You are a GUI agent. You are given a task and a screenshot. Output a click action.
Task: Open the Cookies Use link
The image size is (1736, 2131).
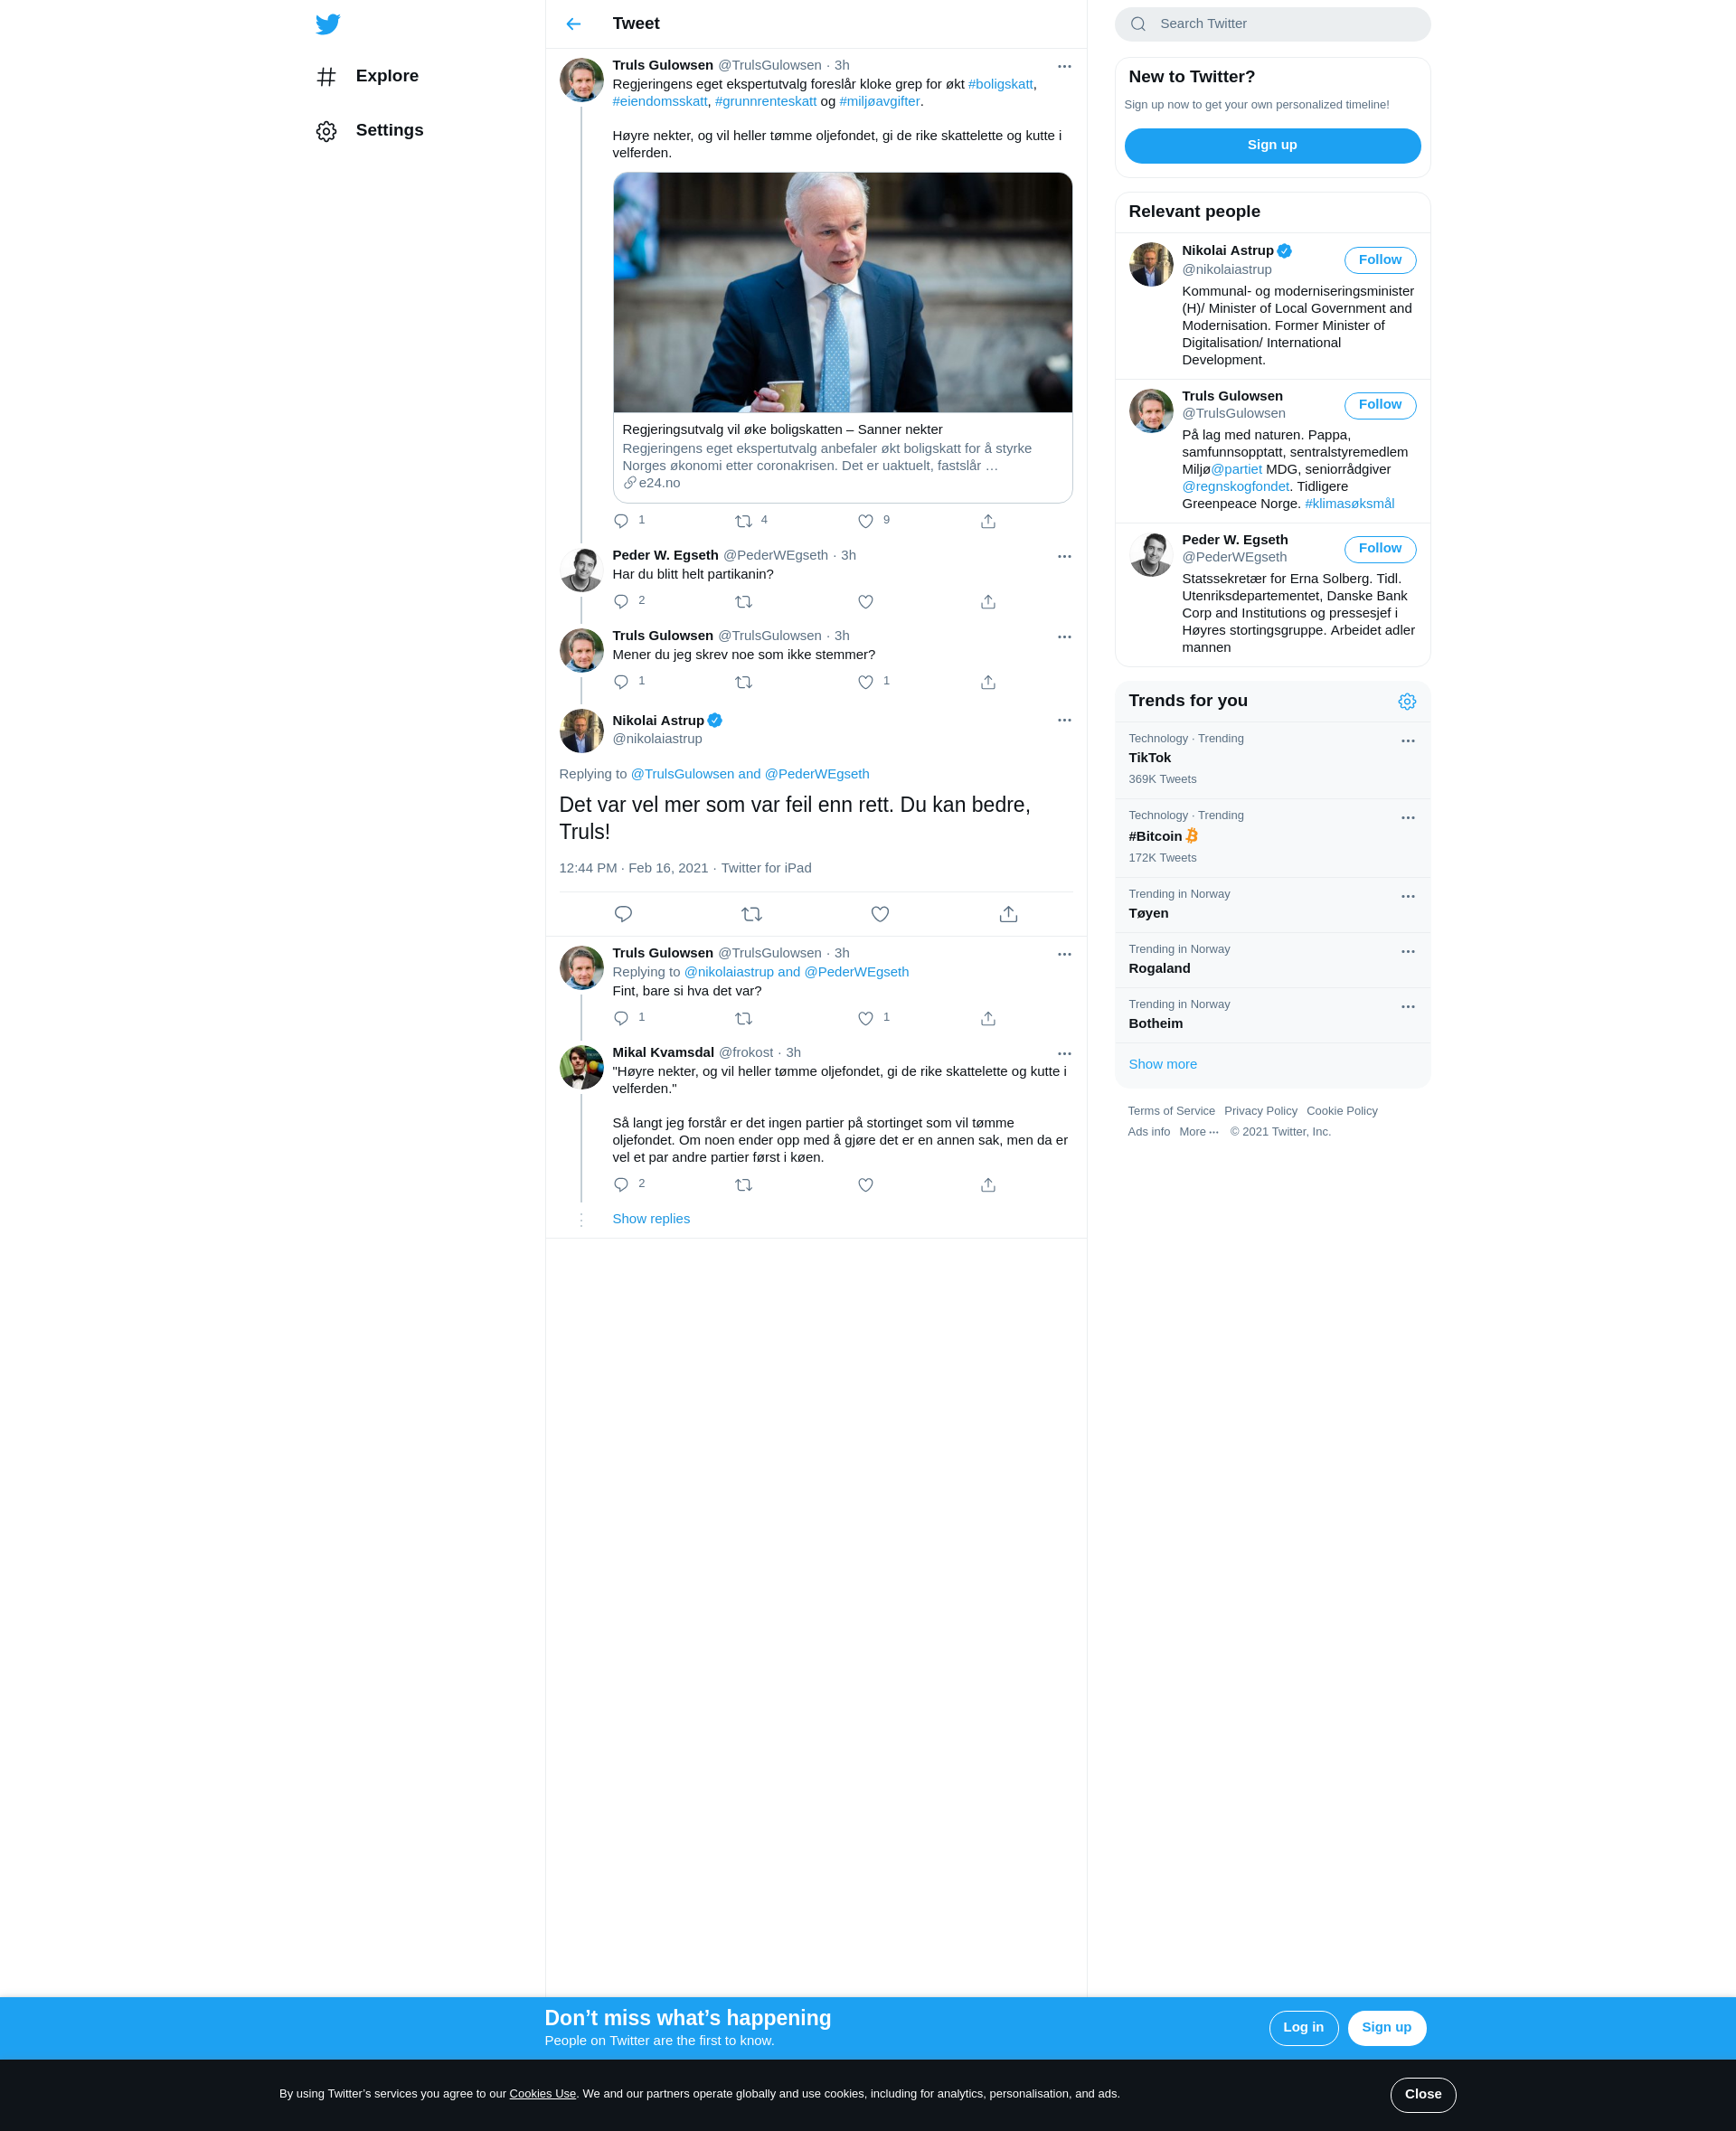(x=542, y=2094)
